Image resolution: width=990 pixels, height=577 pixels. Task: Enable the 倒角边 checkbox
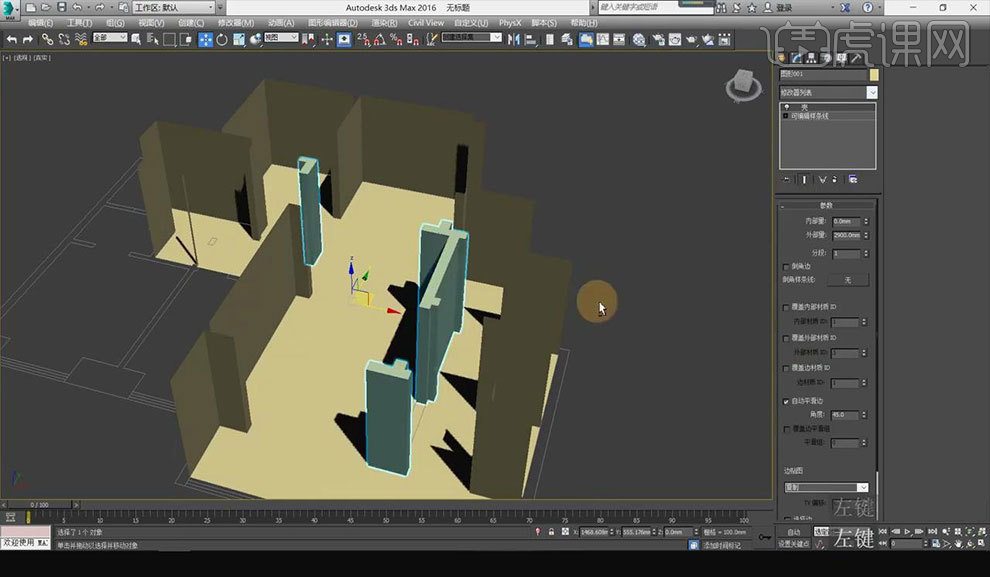tap(786, 267)
